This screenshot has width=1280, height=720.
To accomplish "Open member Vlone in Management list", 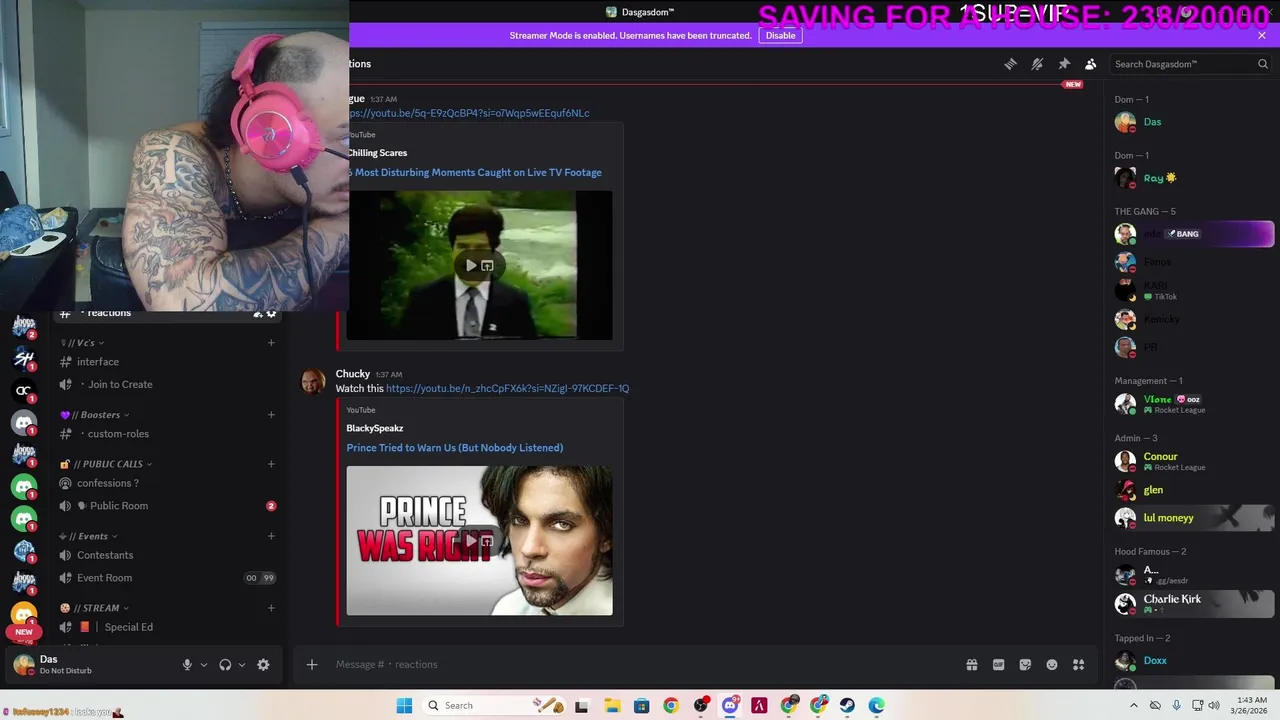I will tap(1193, 404).
